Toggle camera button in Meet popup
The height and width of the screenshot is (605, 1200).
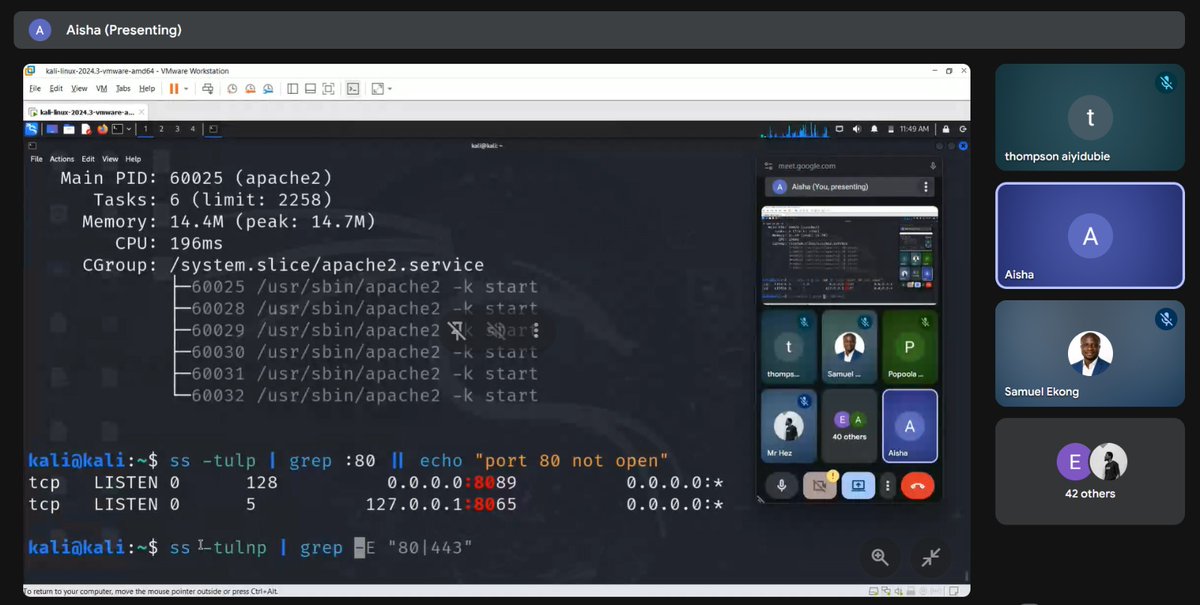[x=819, y=486]
